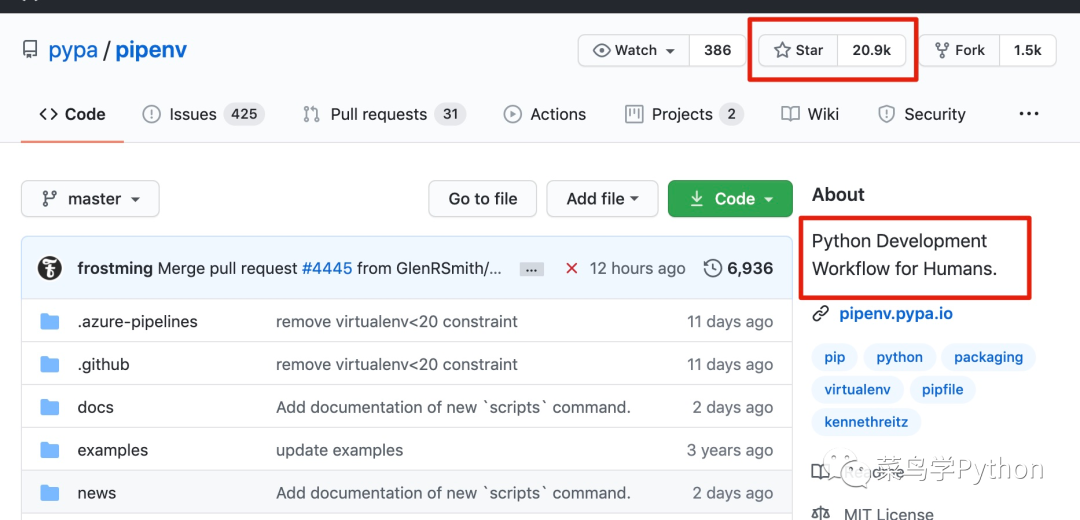The height and width of the screenshot is (520, 1080).
Task: Open the frostming author link
Action: pos(115,269)
